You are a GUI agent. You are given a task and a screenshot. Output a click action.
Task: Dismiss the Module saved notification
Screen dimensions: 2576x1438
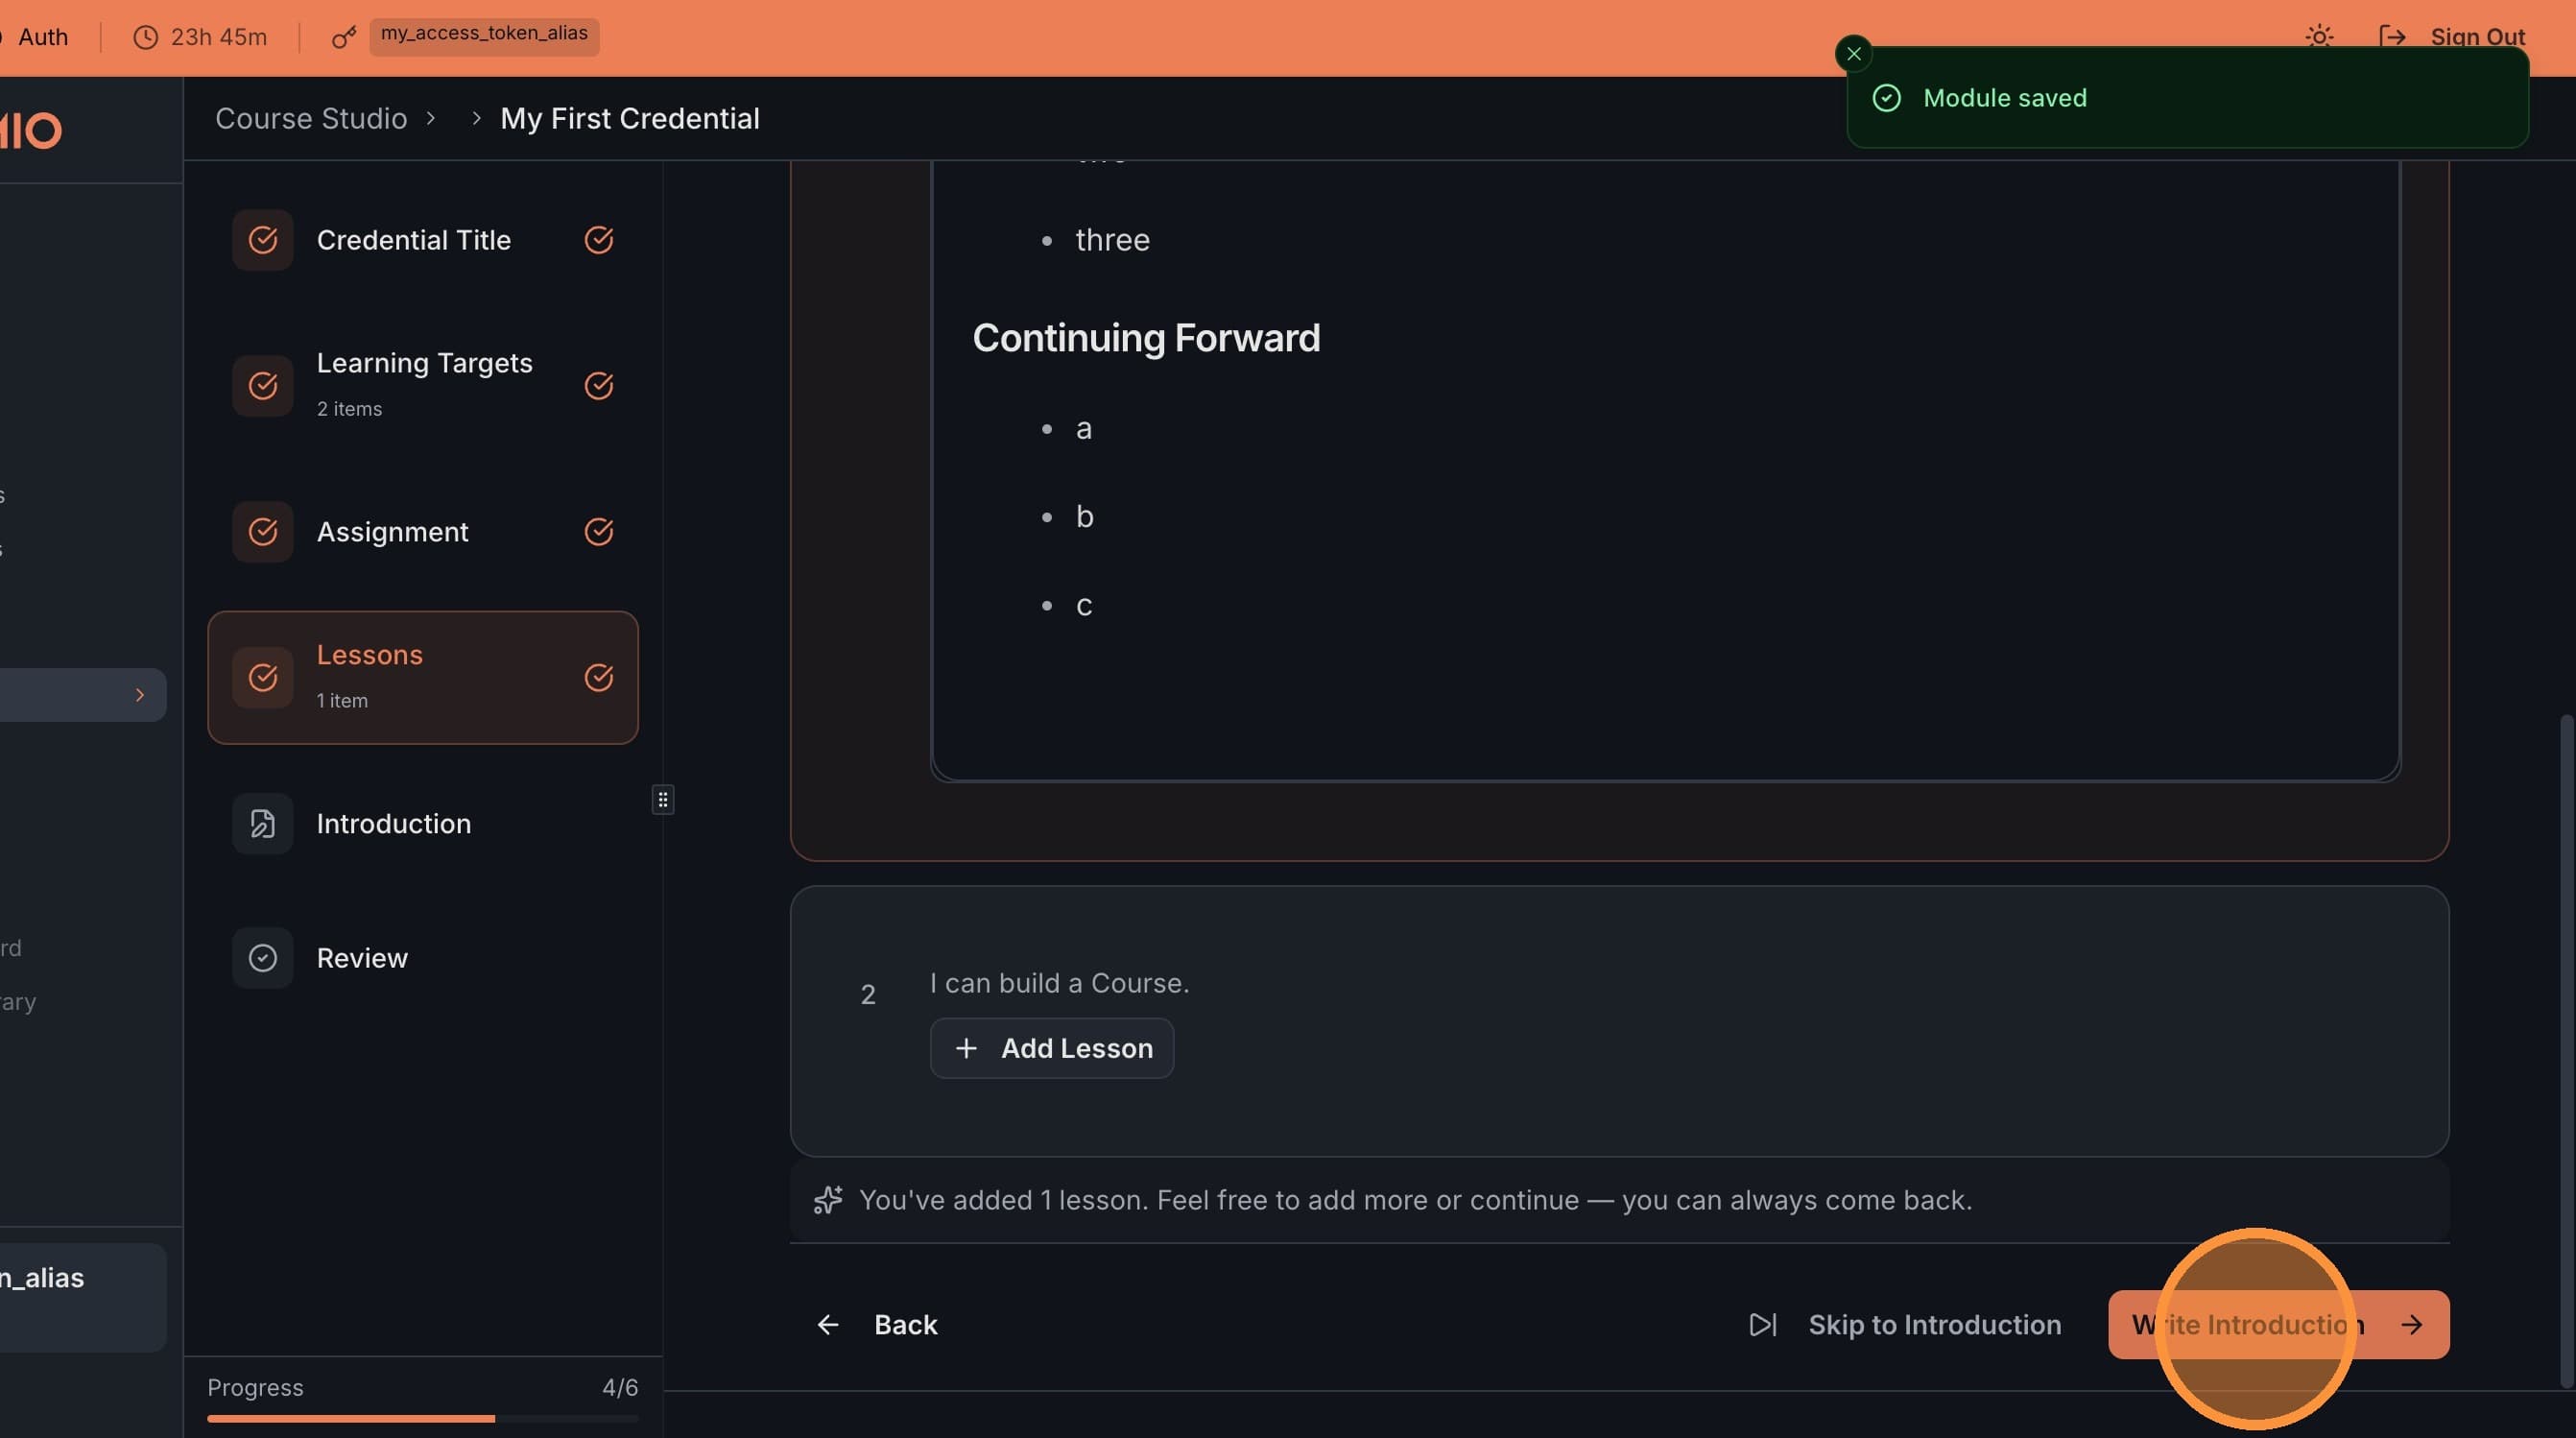pyautogui.click(x=1853, y=54)
